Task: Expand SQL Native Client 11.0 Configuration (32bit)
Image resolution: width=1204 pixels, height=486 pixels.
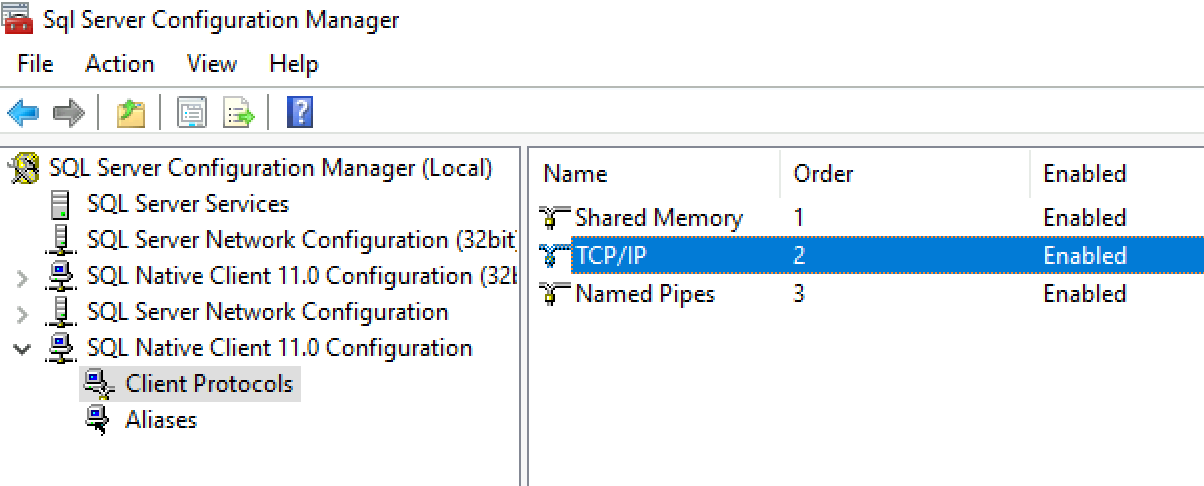Action: pos(23,277)
